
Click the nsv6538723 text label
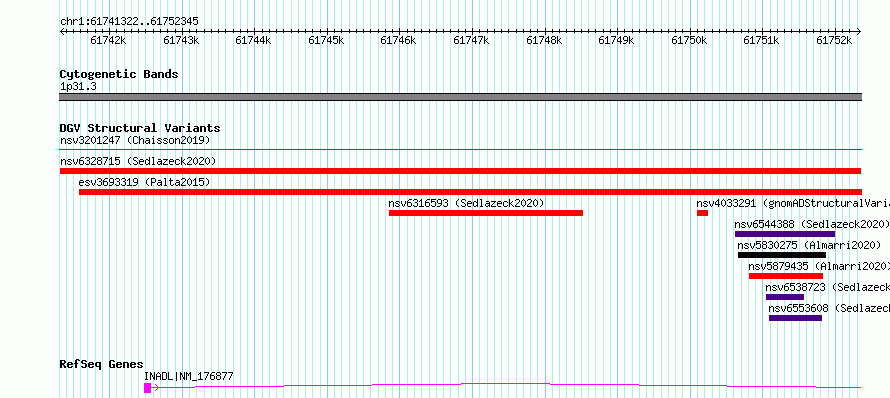828,287
